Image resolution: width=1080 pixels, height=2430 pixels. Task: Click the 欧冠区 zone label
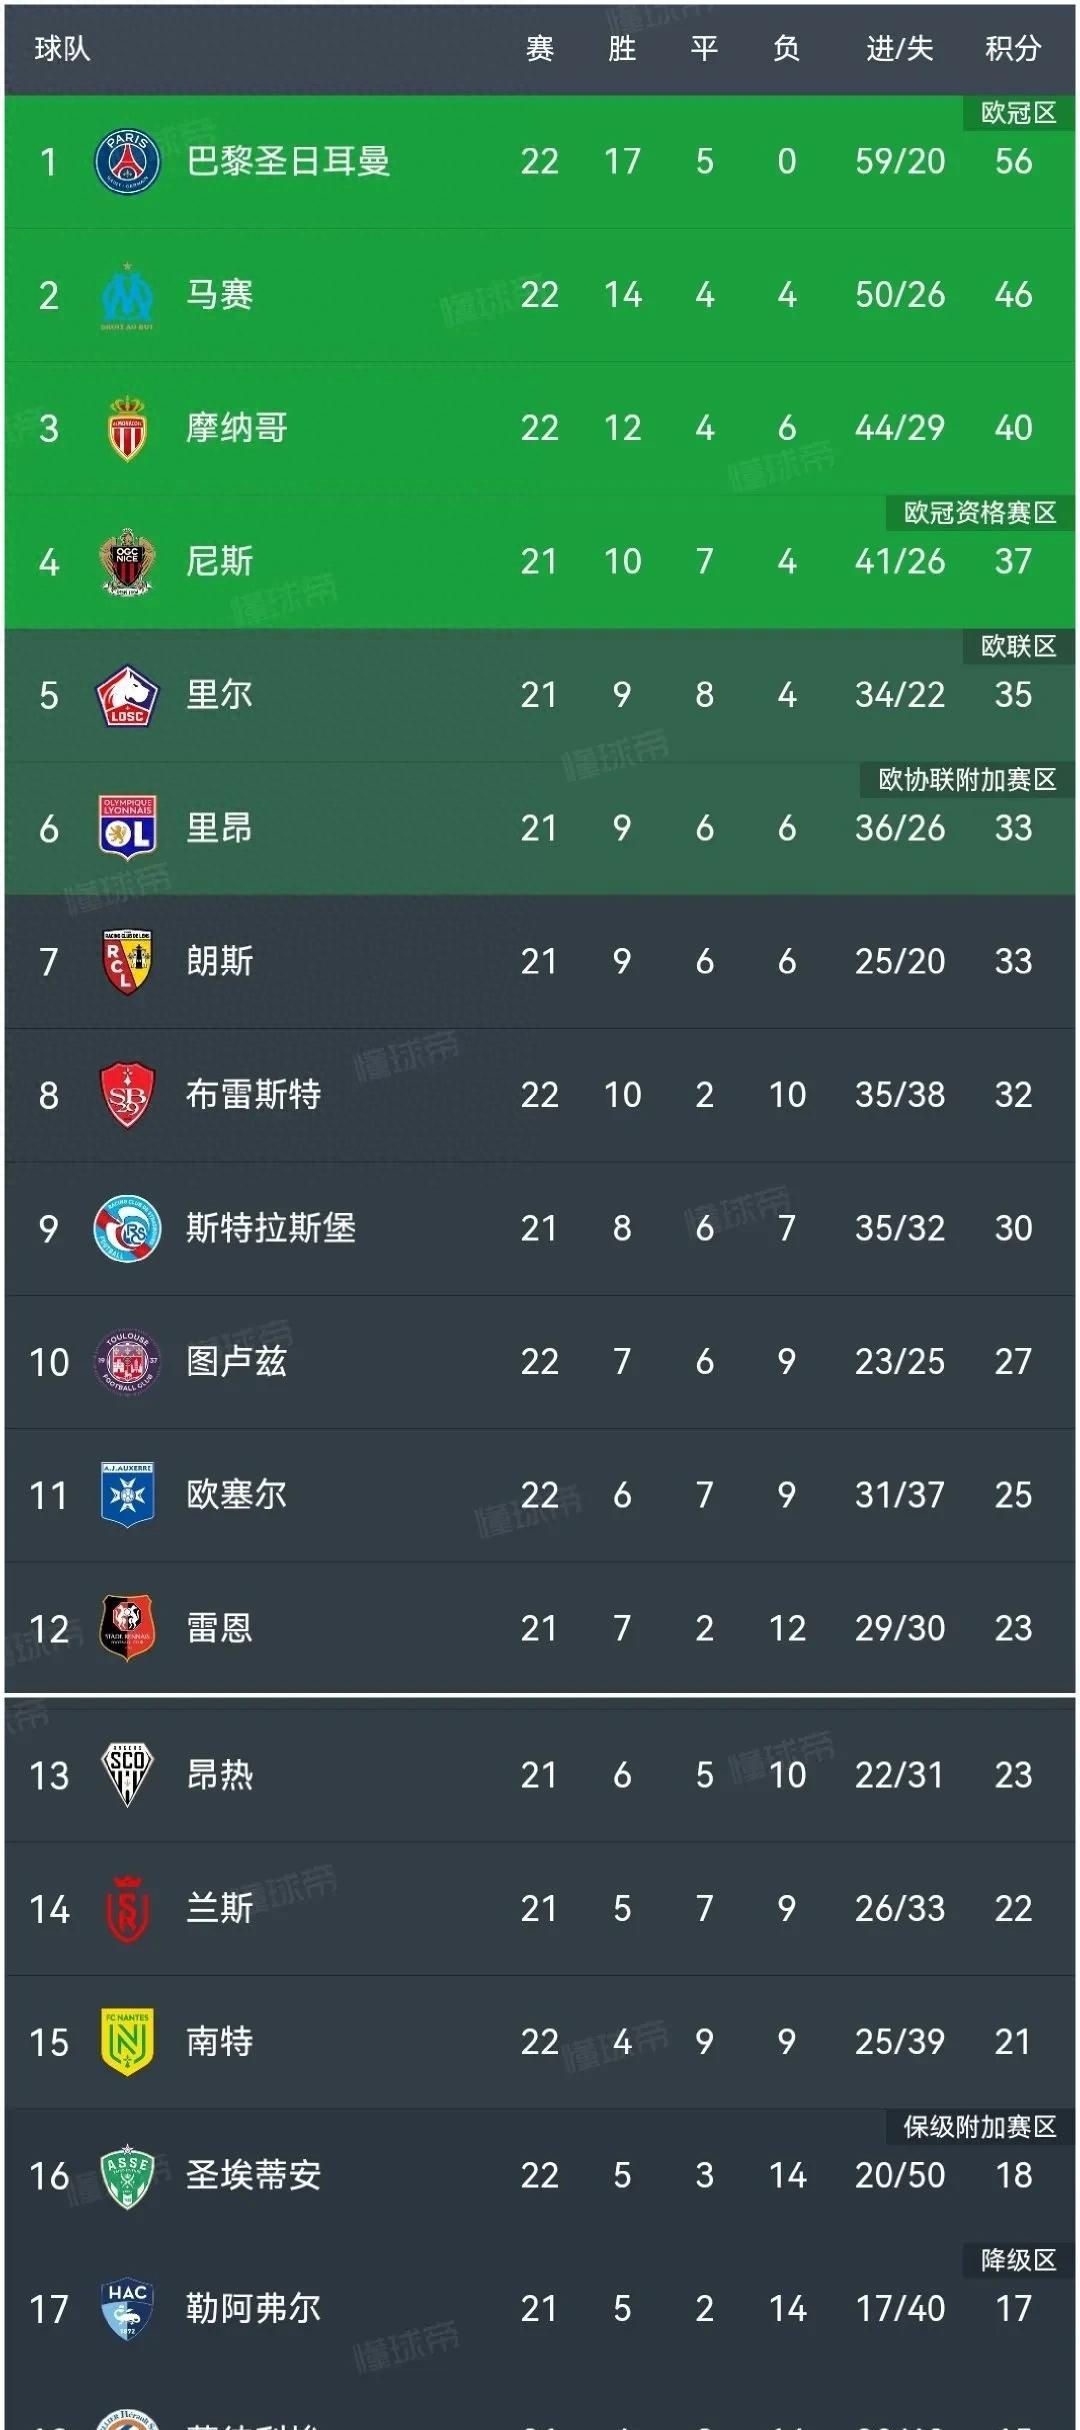click(1018, 113)
